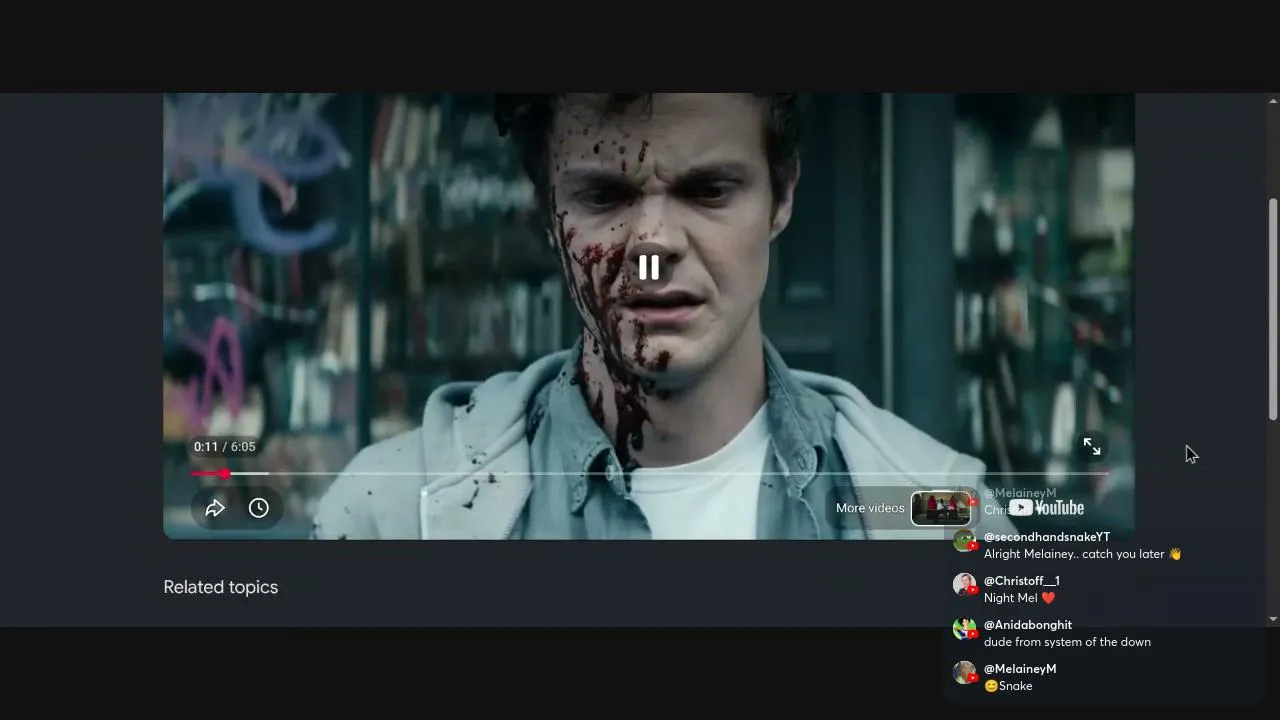Select the username @secondhandsnakeYT
Viewport: 1280px width, 720px height.
click(x=1047, y=537)
